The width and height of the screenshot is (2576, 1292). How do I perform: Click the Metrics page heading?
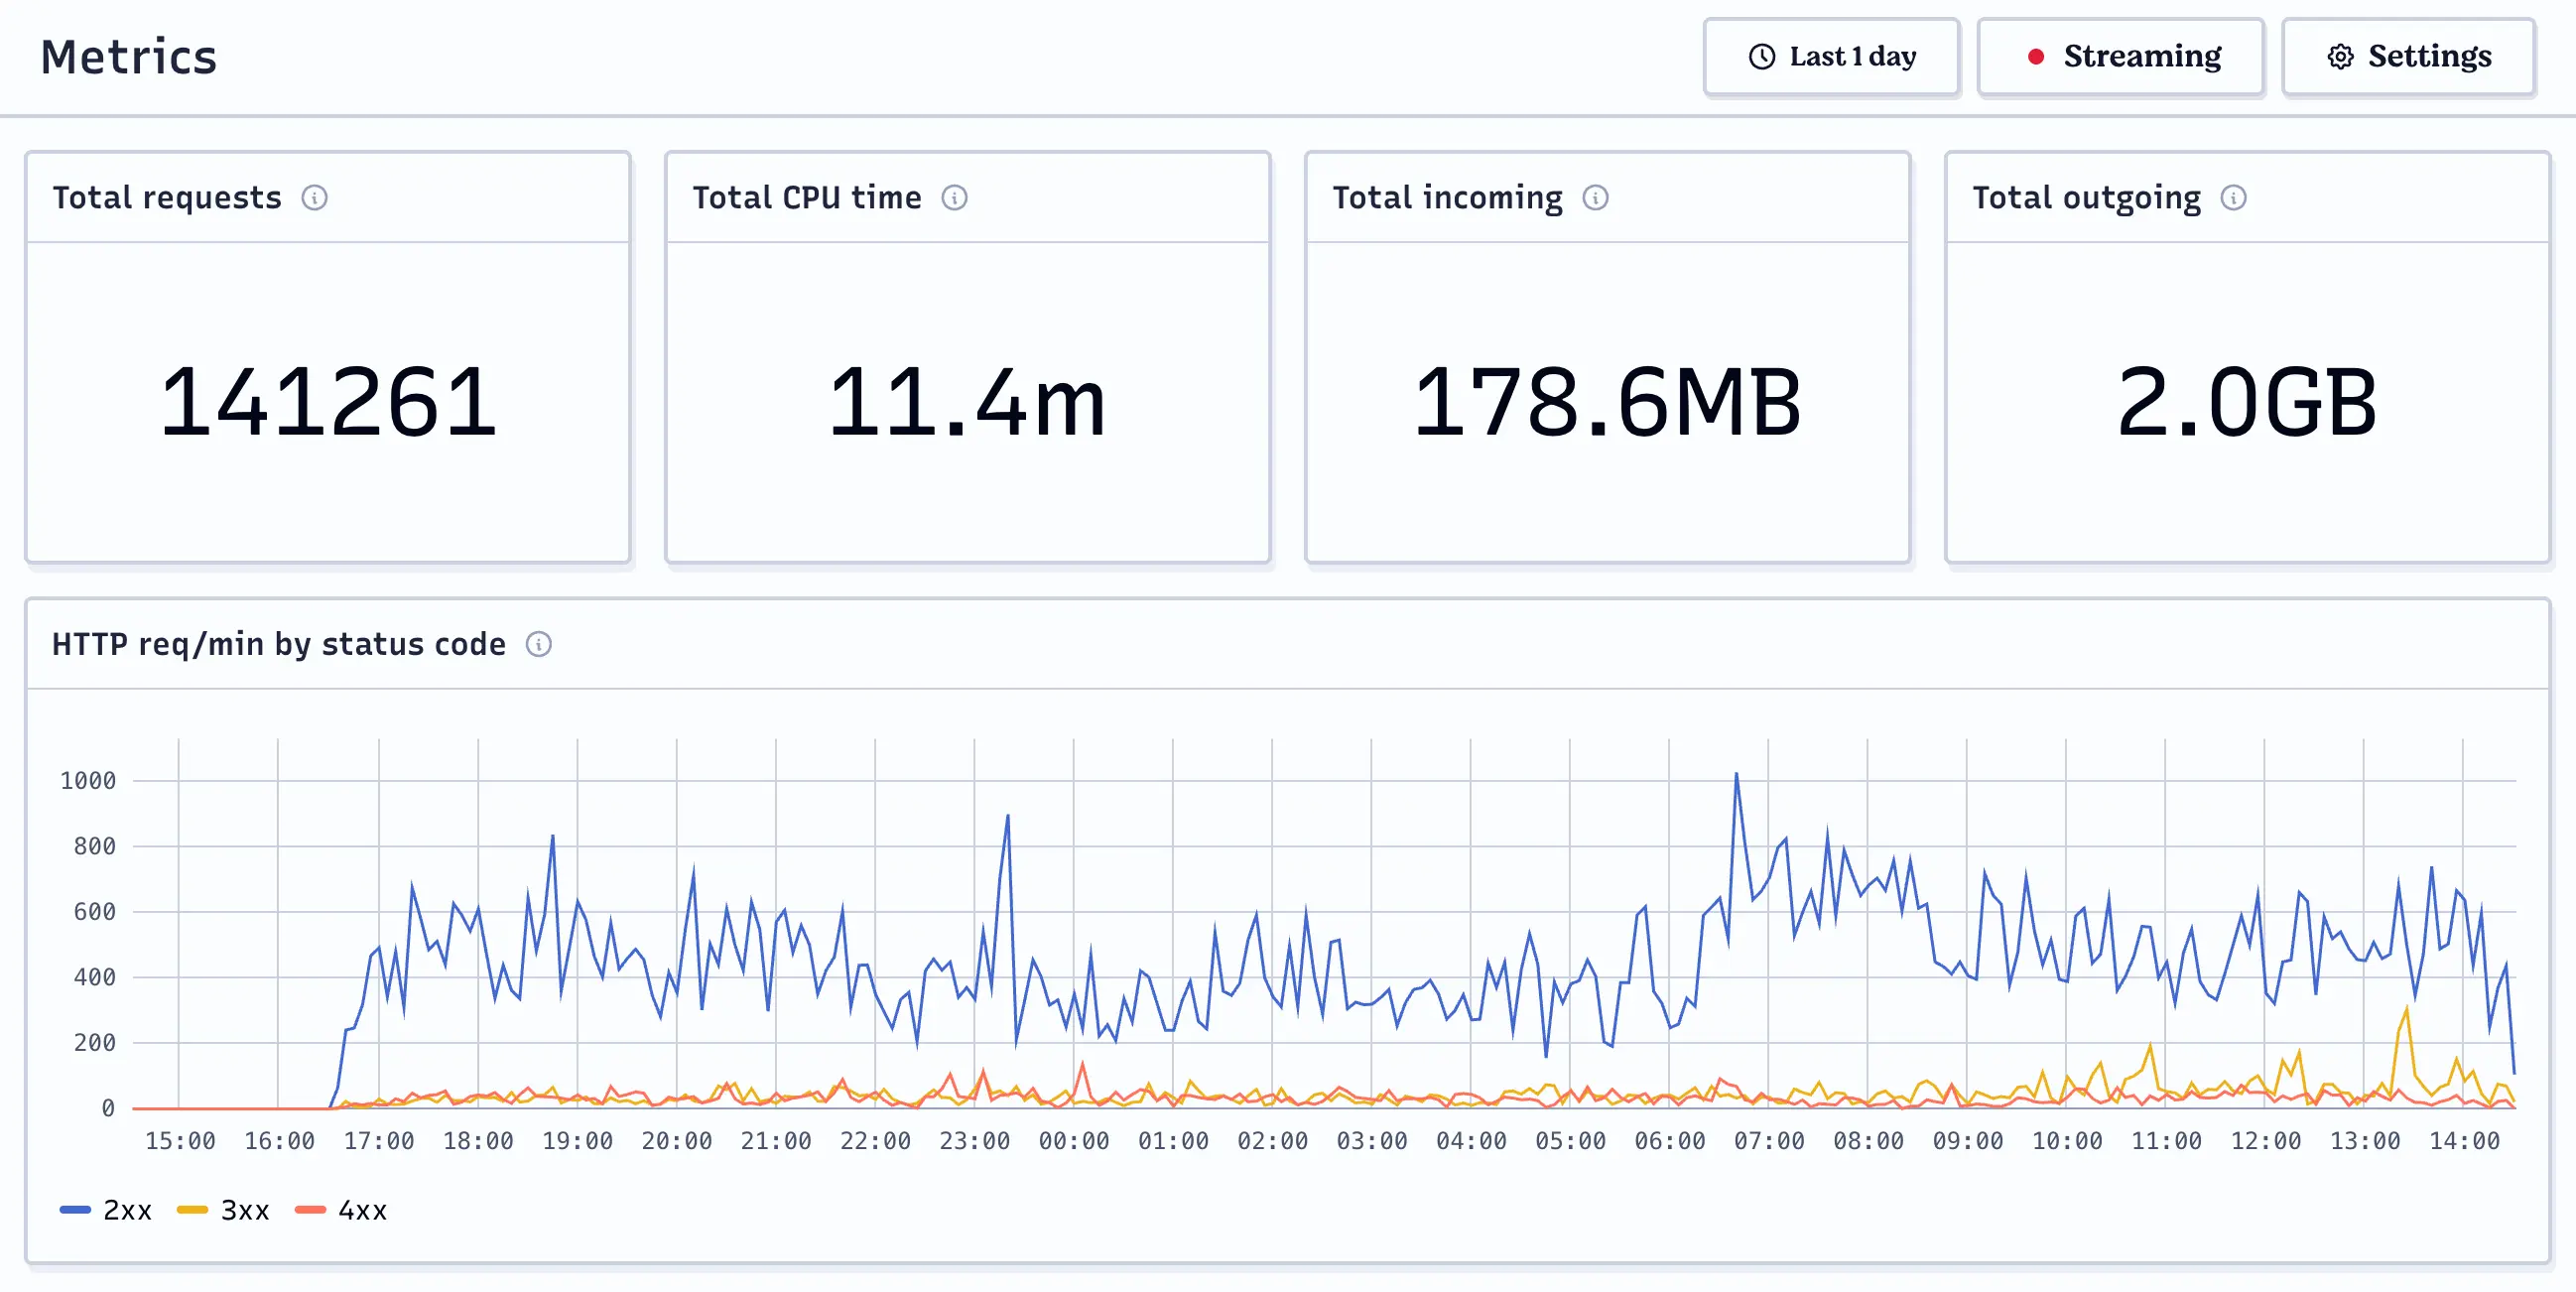point(130,57)
